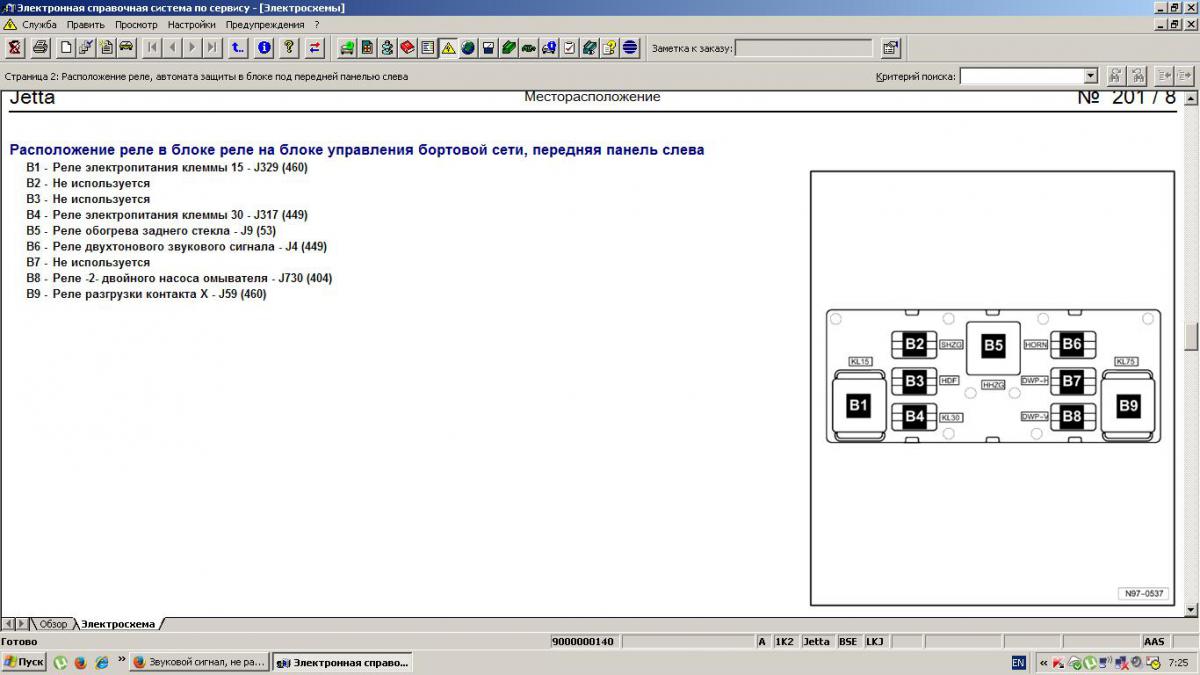Click relay B4 next to KL30 label
1200x675 pixels.
[x=914, y=416]
